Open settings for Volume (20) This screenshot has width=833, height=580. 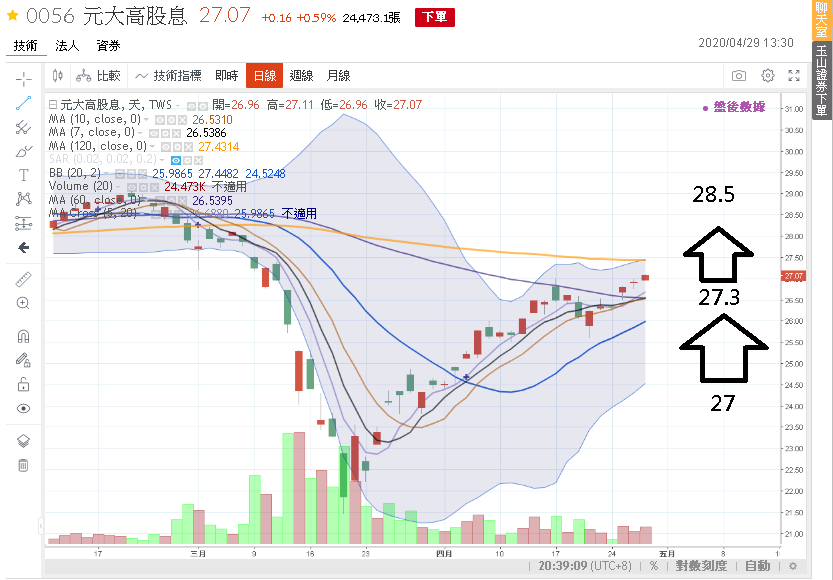click(143, 187)
